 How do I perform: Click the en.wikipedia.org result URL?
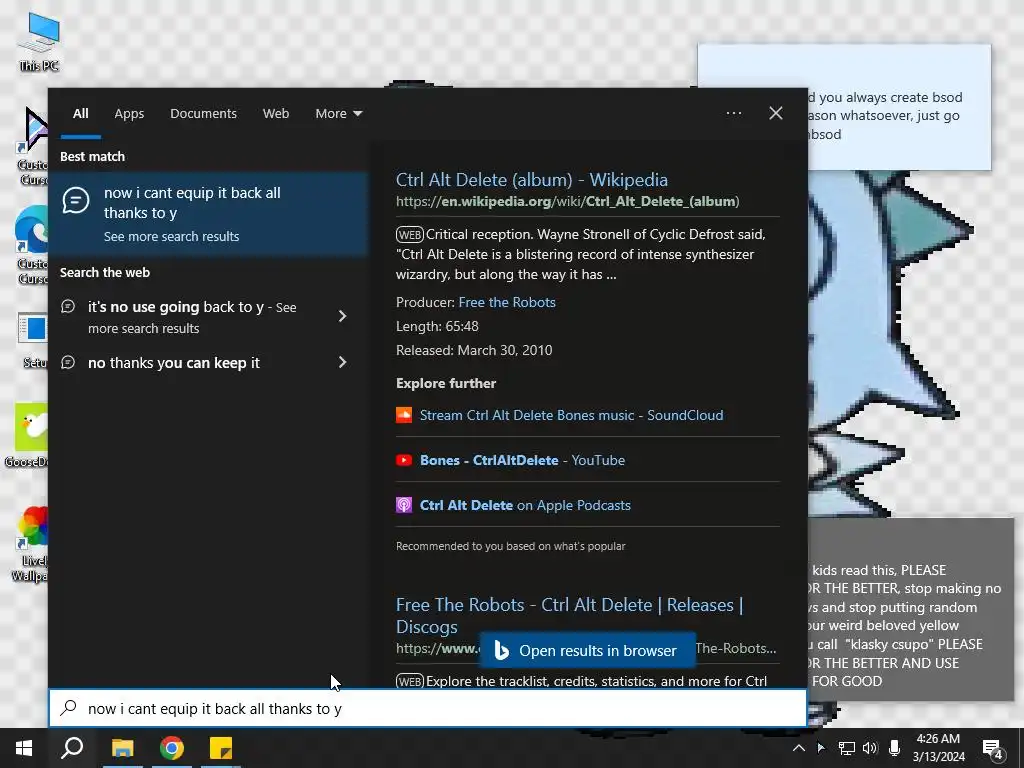pos(568,201)
